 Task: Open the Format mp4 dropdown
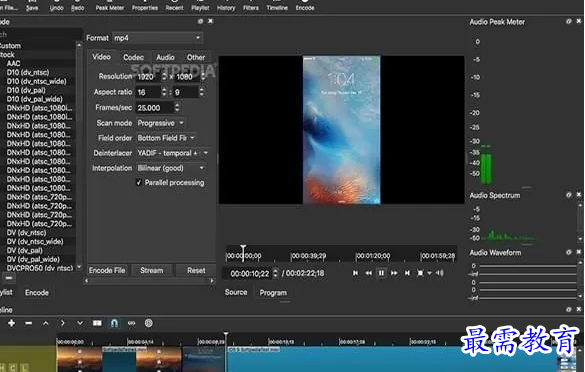(157, 38)
